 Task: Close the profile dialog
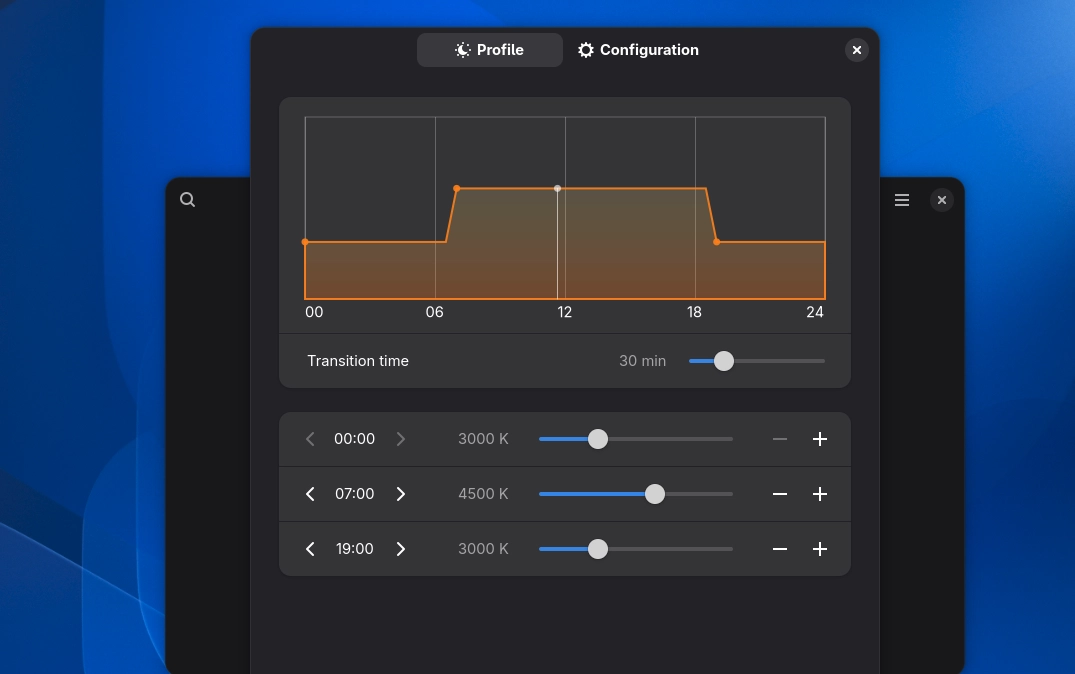[856, 50]
